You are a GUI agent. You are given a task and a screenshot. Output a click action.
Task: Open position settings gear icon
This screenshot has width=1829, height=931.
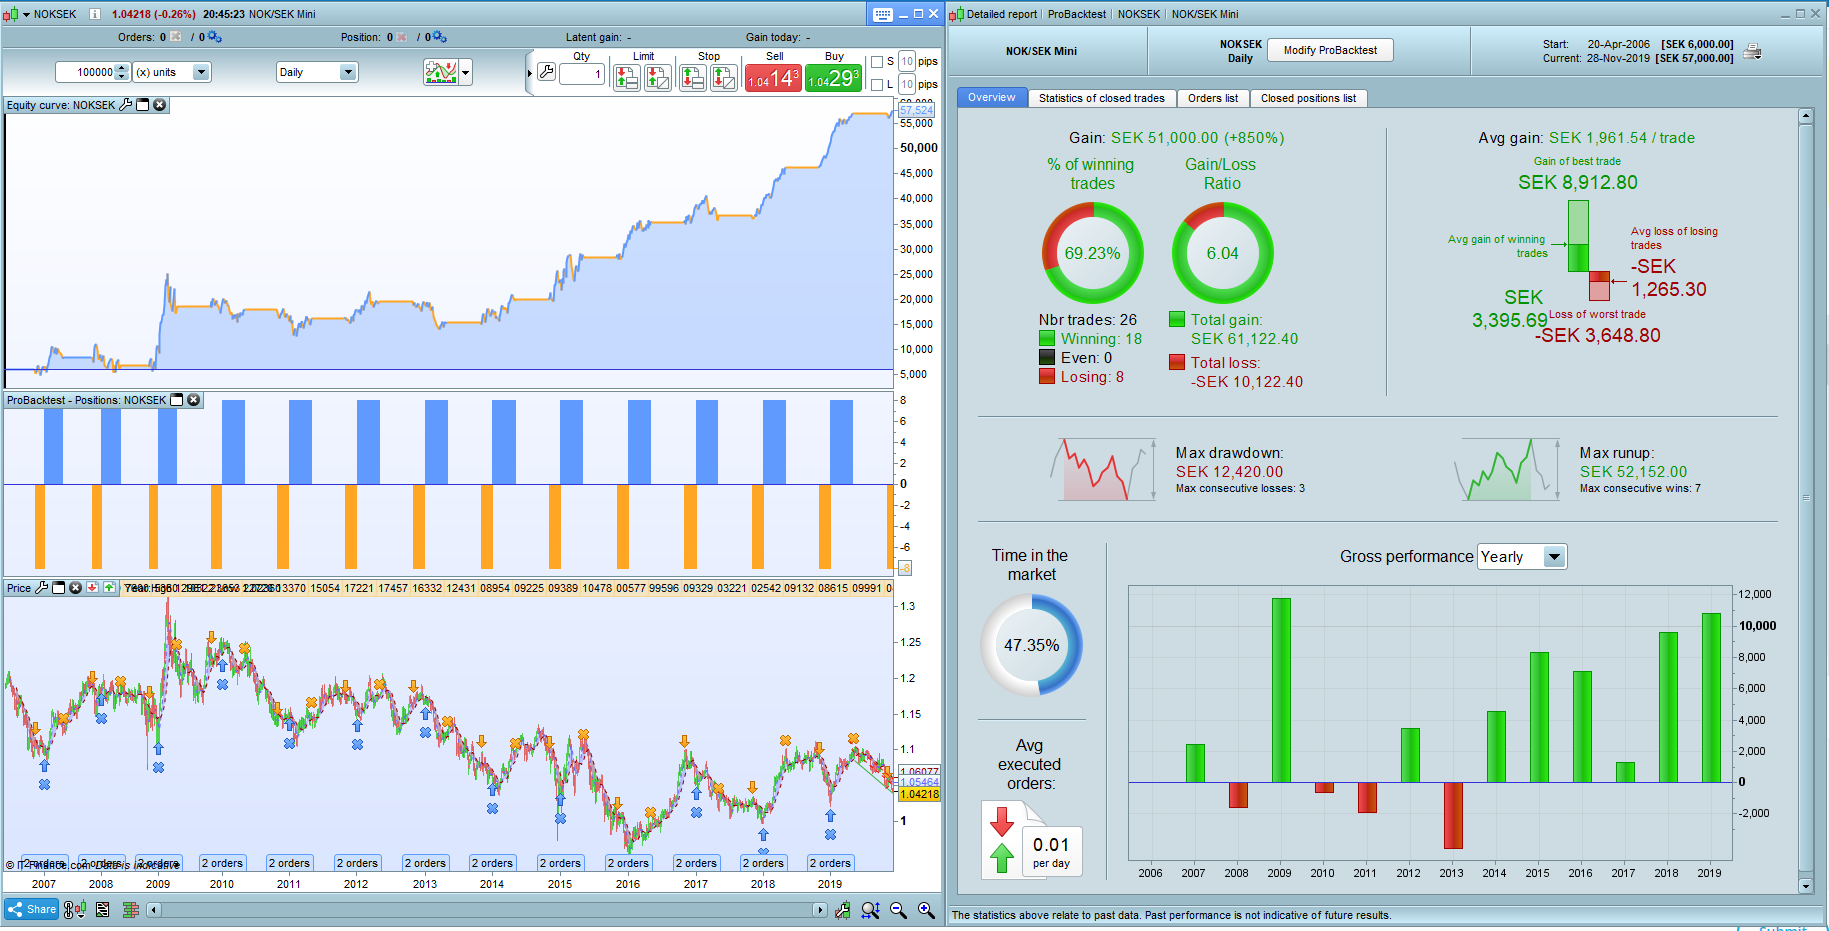pos(440,37)
